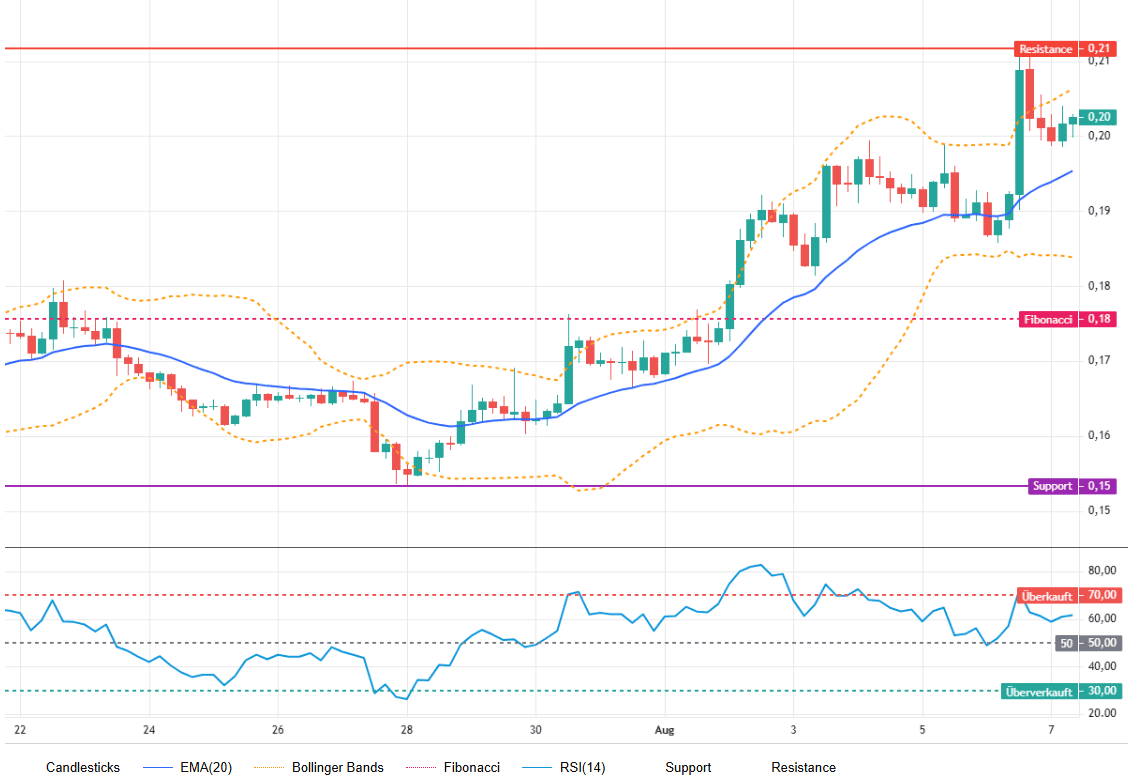Click the light blue RSI(14) legend swatch
This screenshot has height=778, width=1132.
click(x=536, y=768)
